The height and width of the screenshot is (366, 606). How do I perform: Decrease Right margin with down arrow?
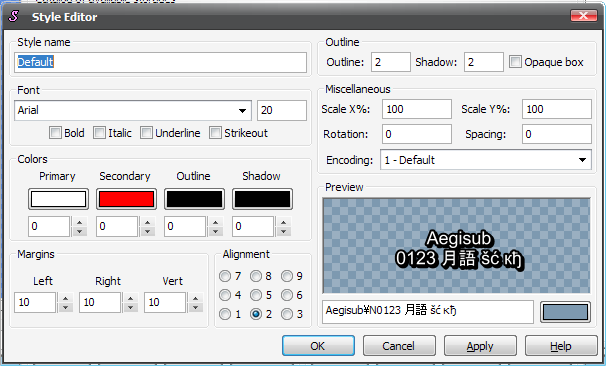[x=130, y=307]
